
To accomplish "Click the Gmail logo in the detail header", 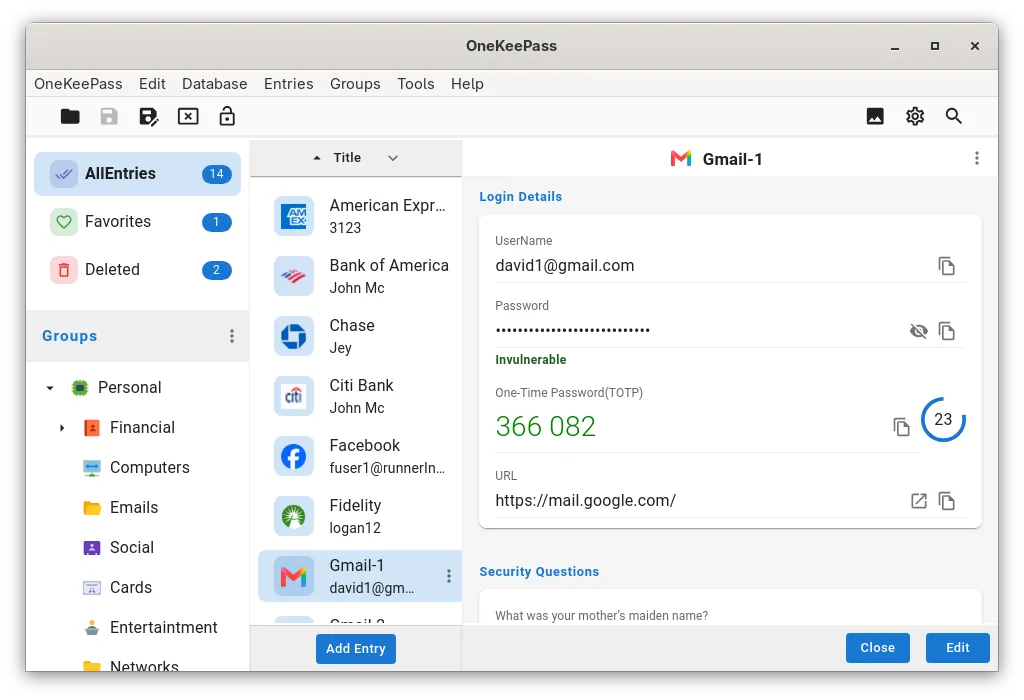I will pyautogui.click(x=680, y=159).
